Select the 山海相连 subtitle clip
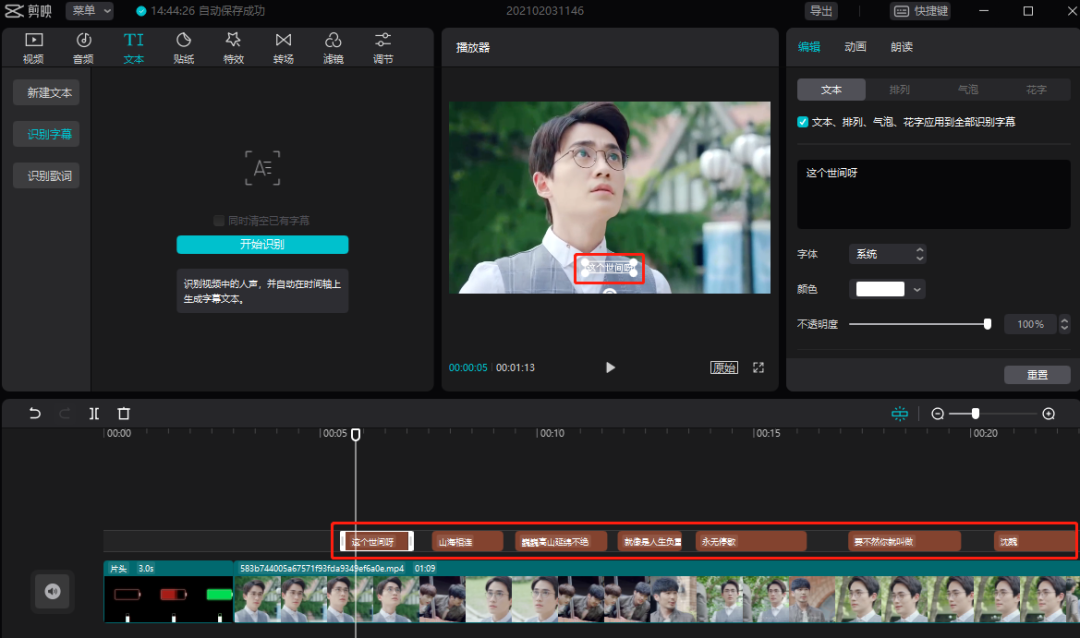 point(468,542)
